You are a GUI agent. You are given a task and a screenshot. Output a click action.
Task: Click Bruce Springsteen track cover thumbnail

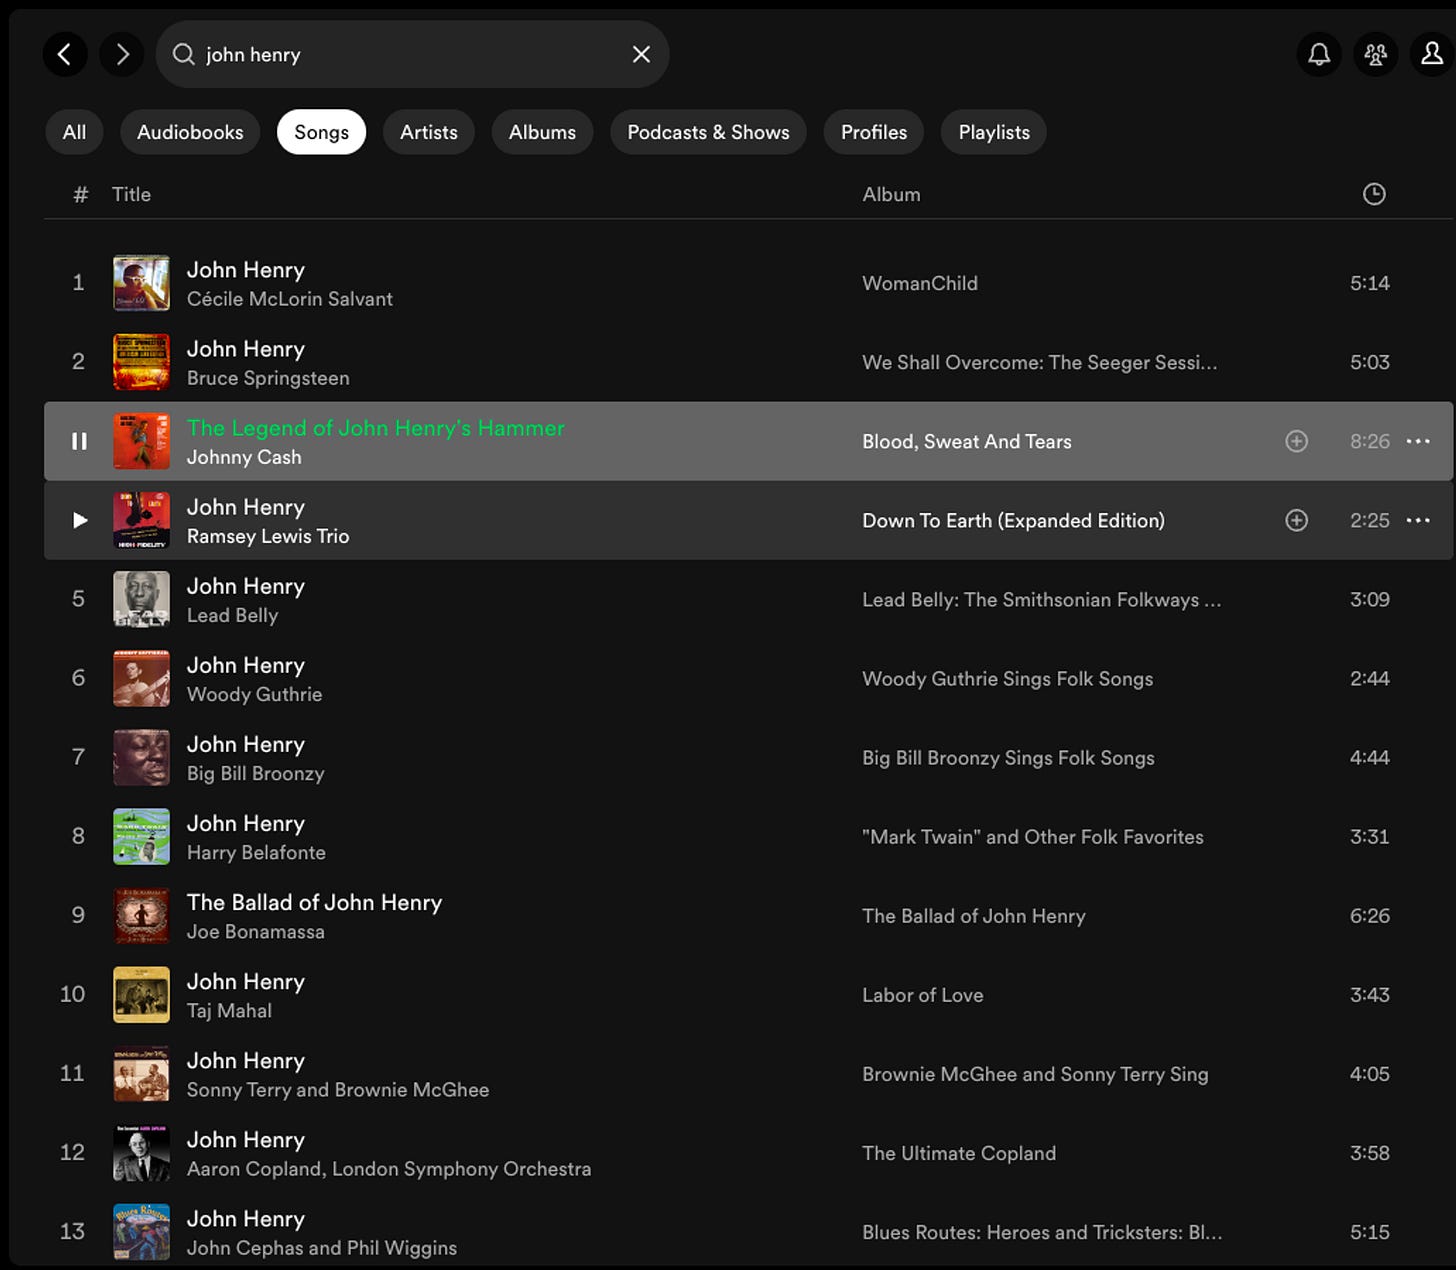(141, 362)
